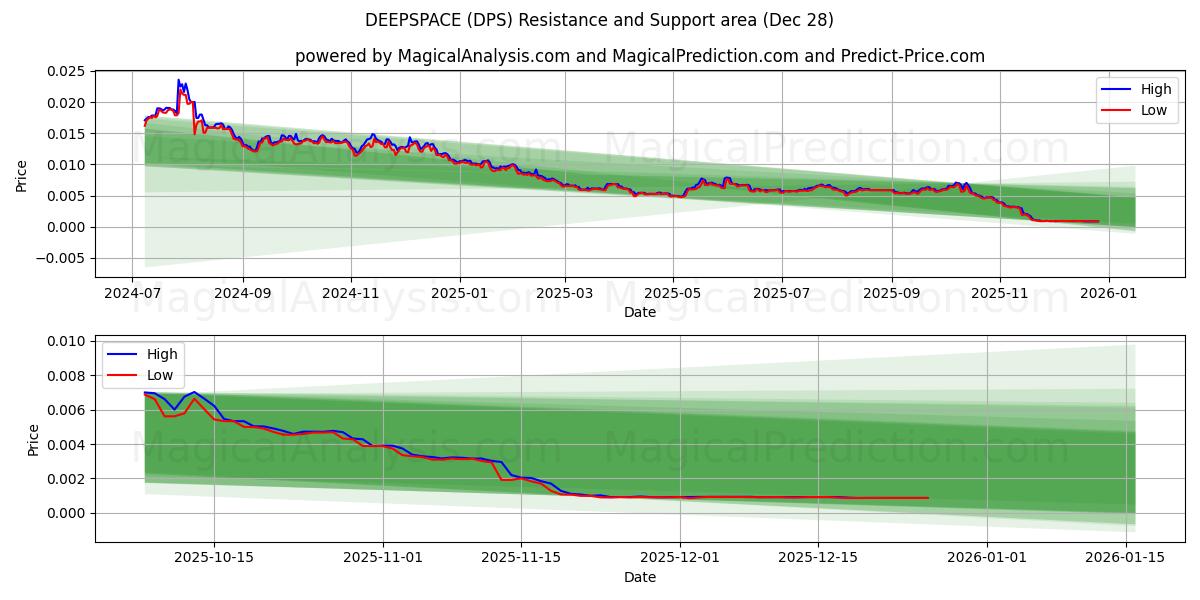Click the '2025-03' tick label
The width and height of the screenshot is (1200, 600).
[564, 294]
